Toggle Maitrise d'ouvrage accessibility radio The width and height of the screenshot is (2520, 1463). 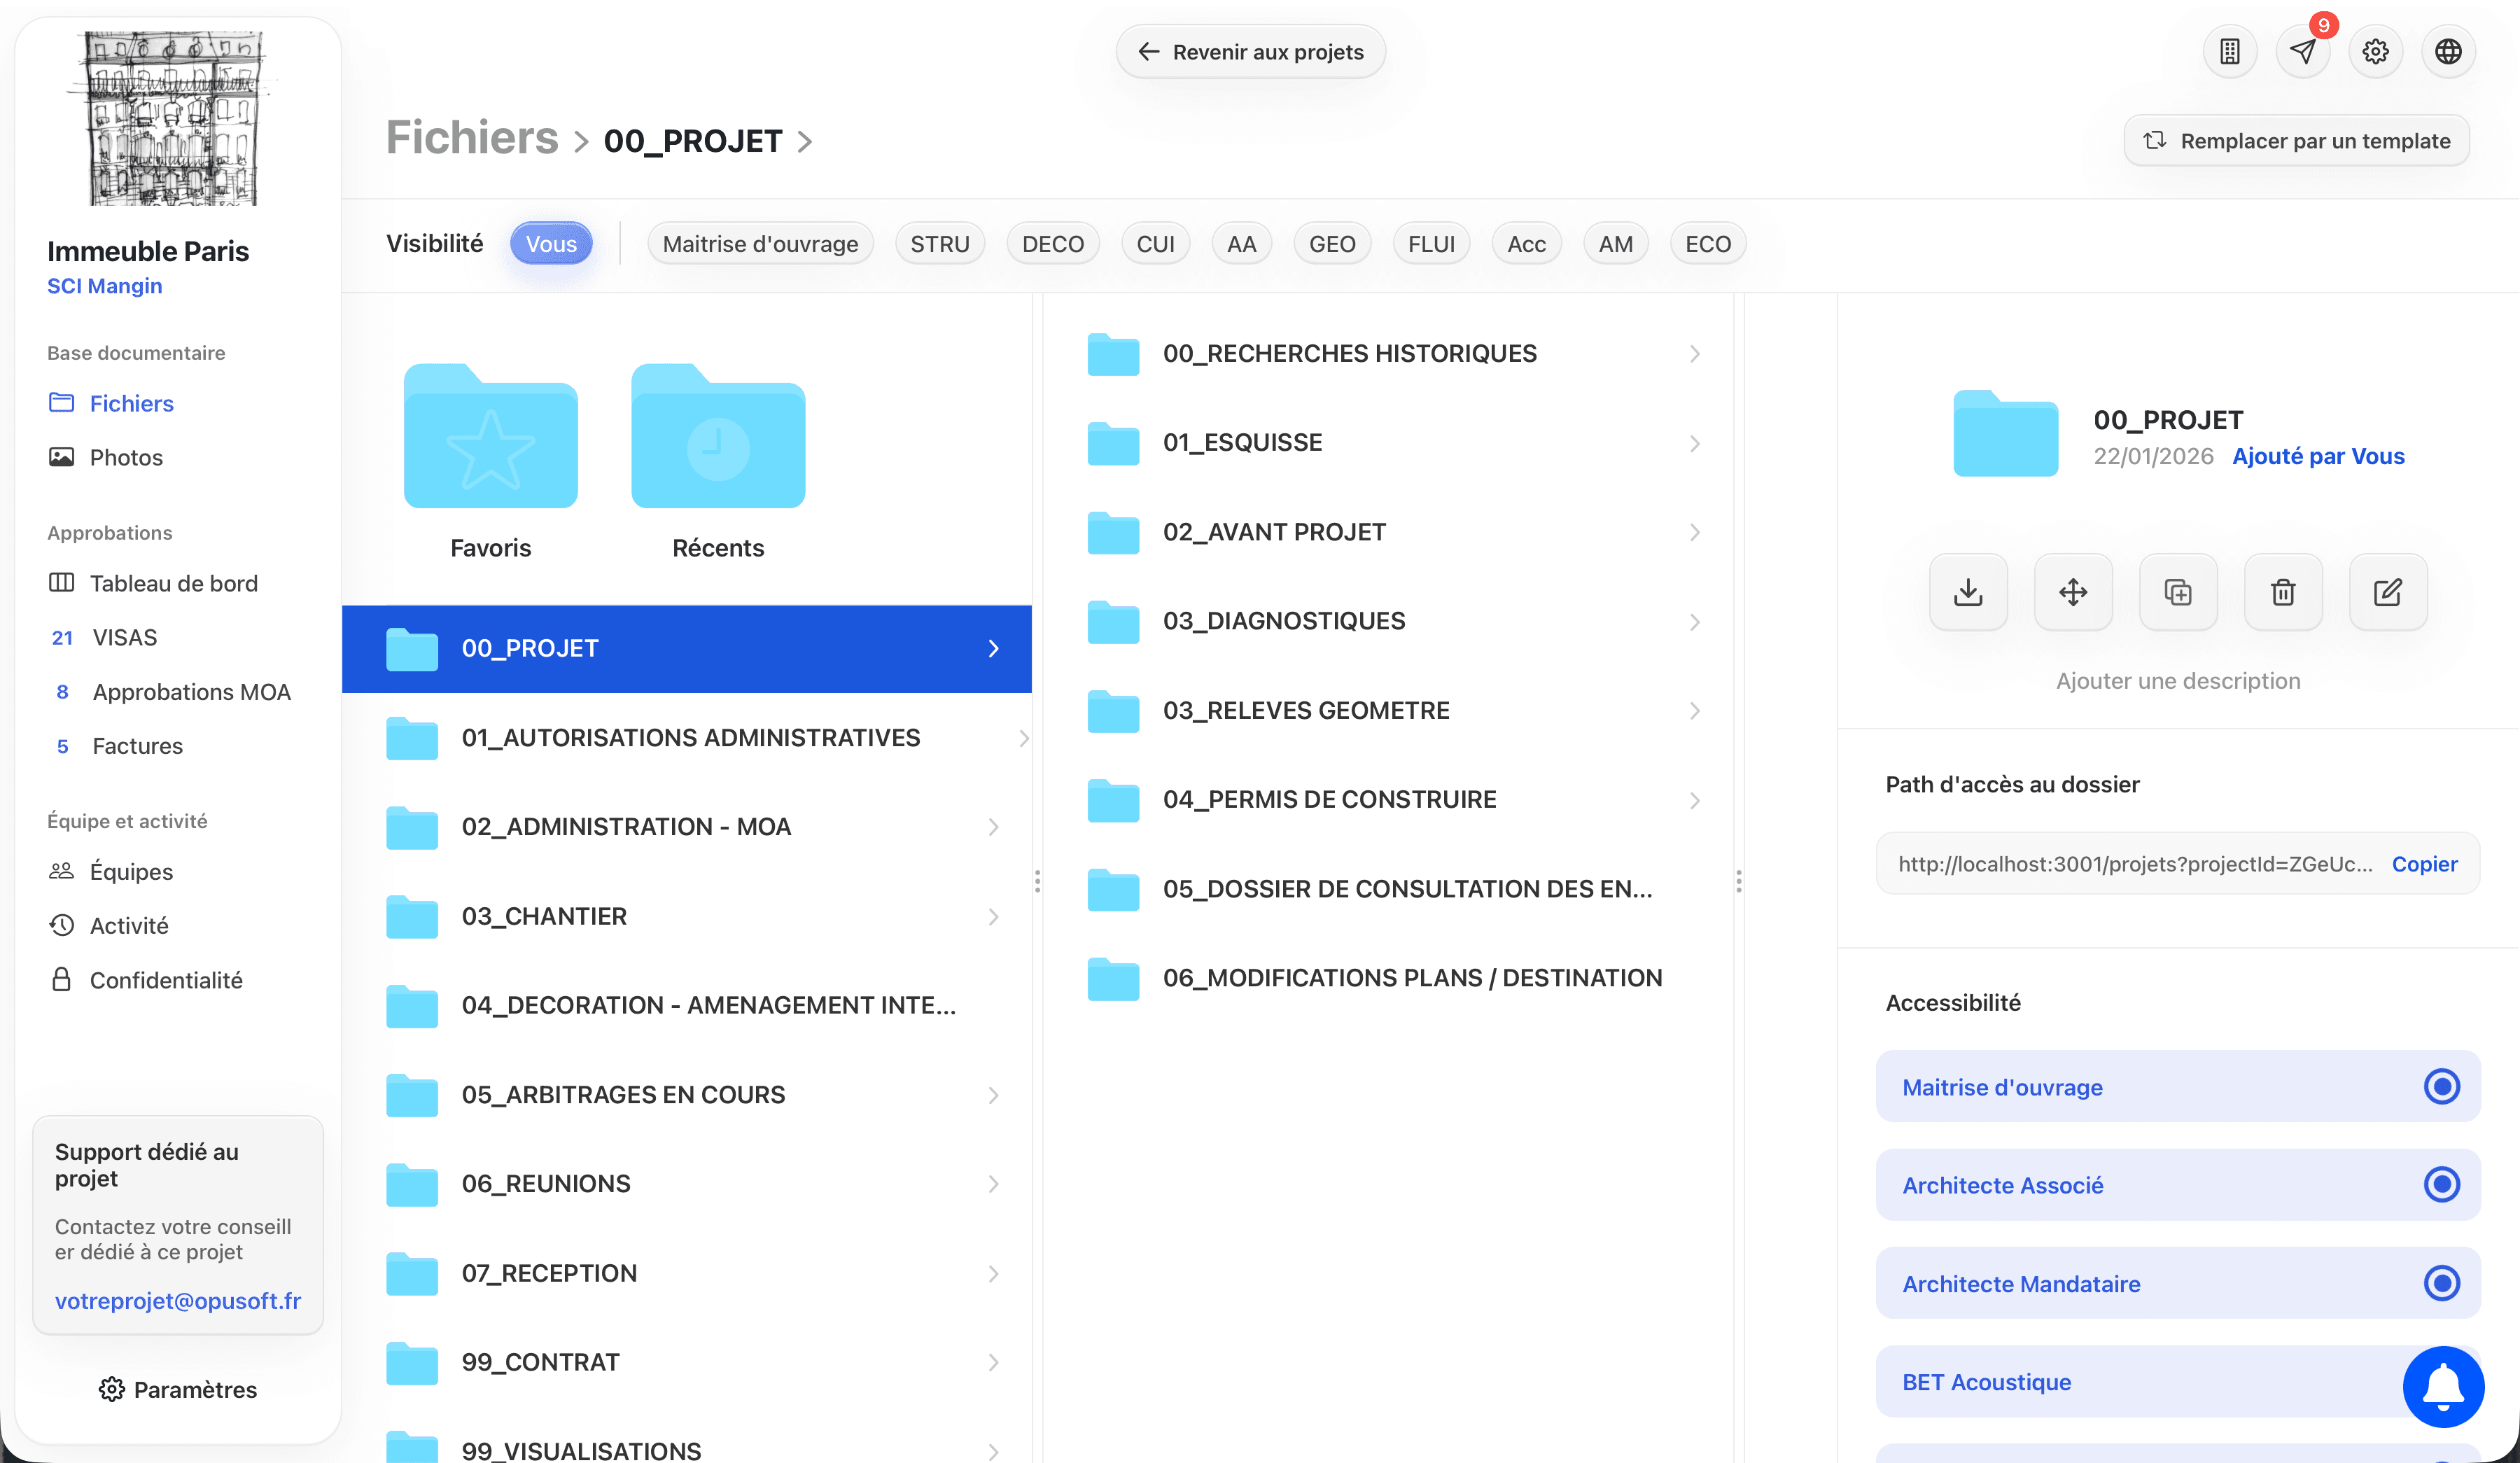click(2441, 1086)
